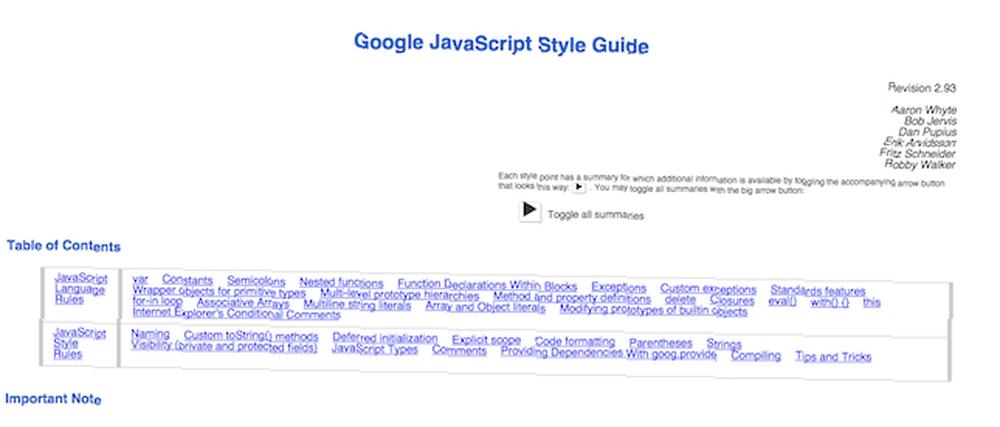Open Nested functions link
This screenshot has width=1000, height=427.
click(341, 282)
